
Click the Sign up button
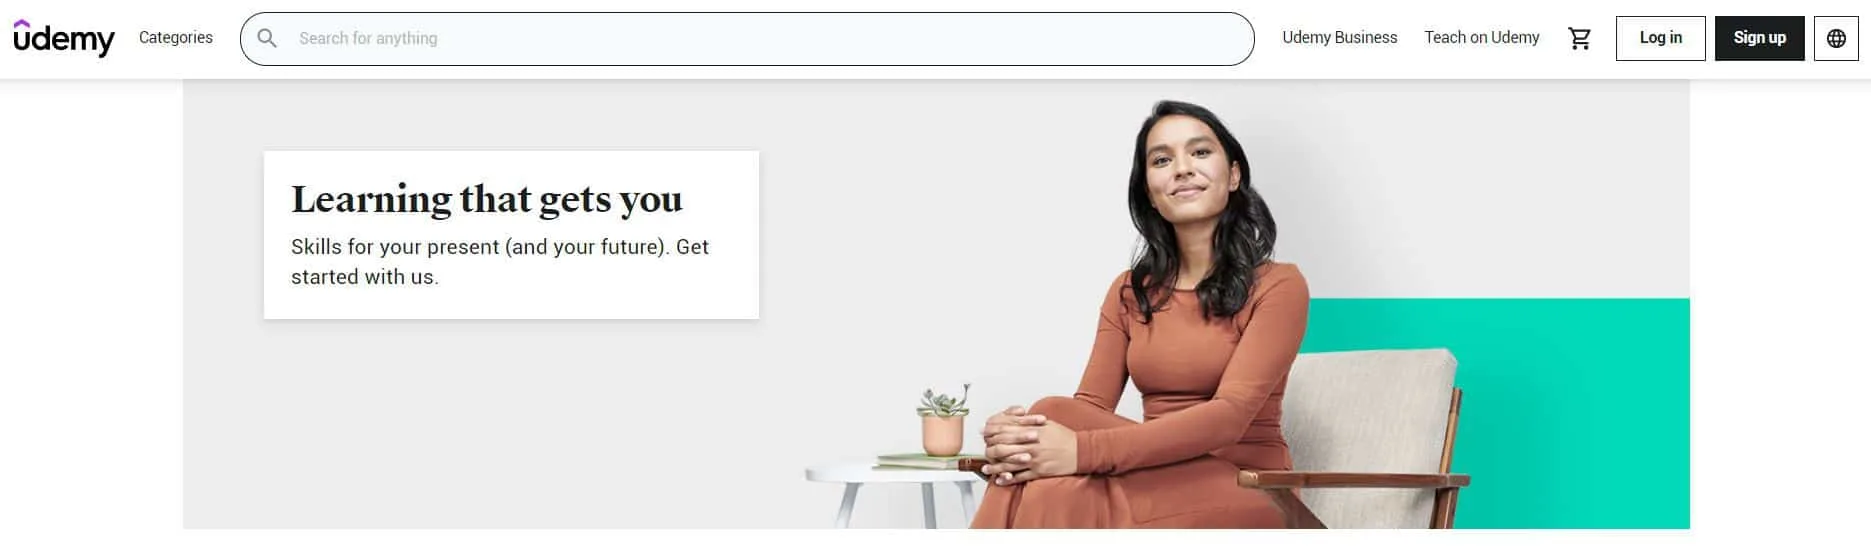pyautogui.click(x=1760, y=38)
